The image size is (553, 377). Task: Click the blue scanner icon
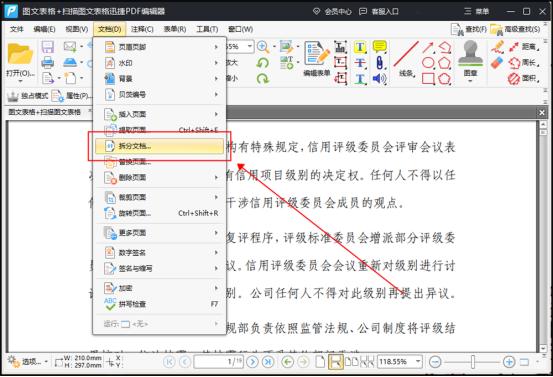(70, 62)
